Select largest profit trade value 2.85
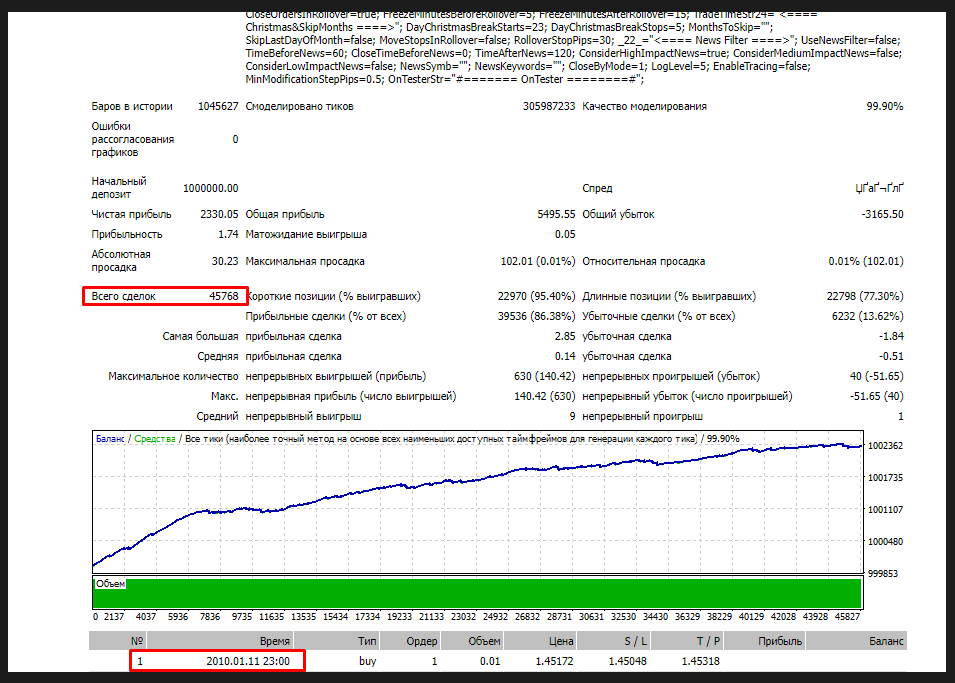955x683 pixels. (565, 336)
